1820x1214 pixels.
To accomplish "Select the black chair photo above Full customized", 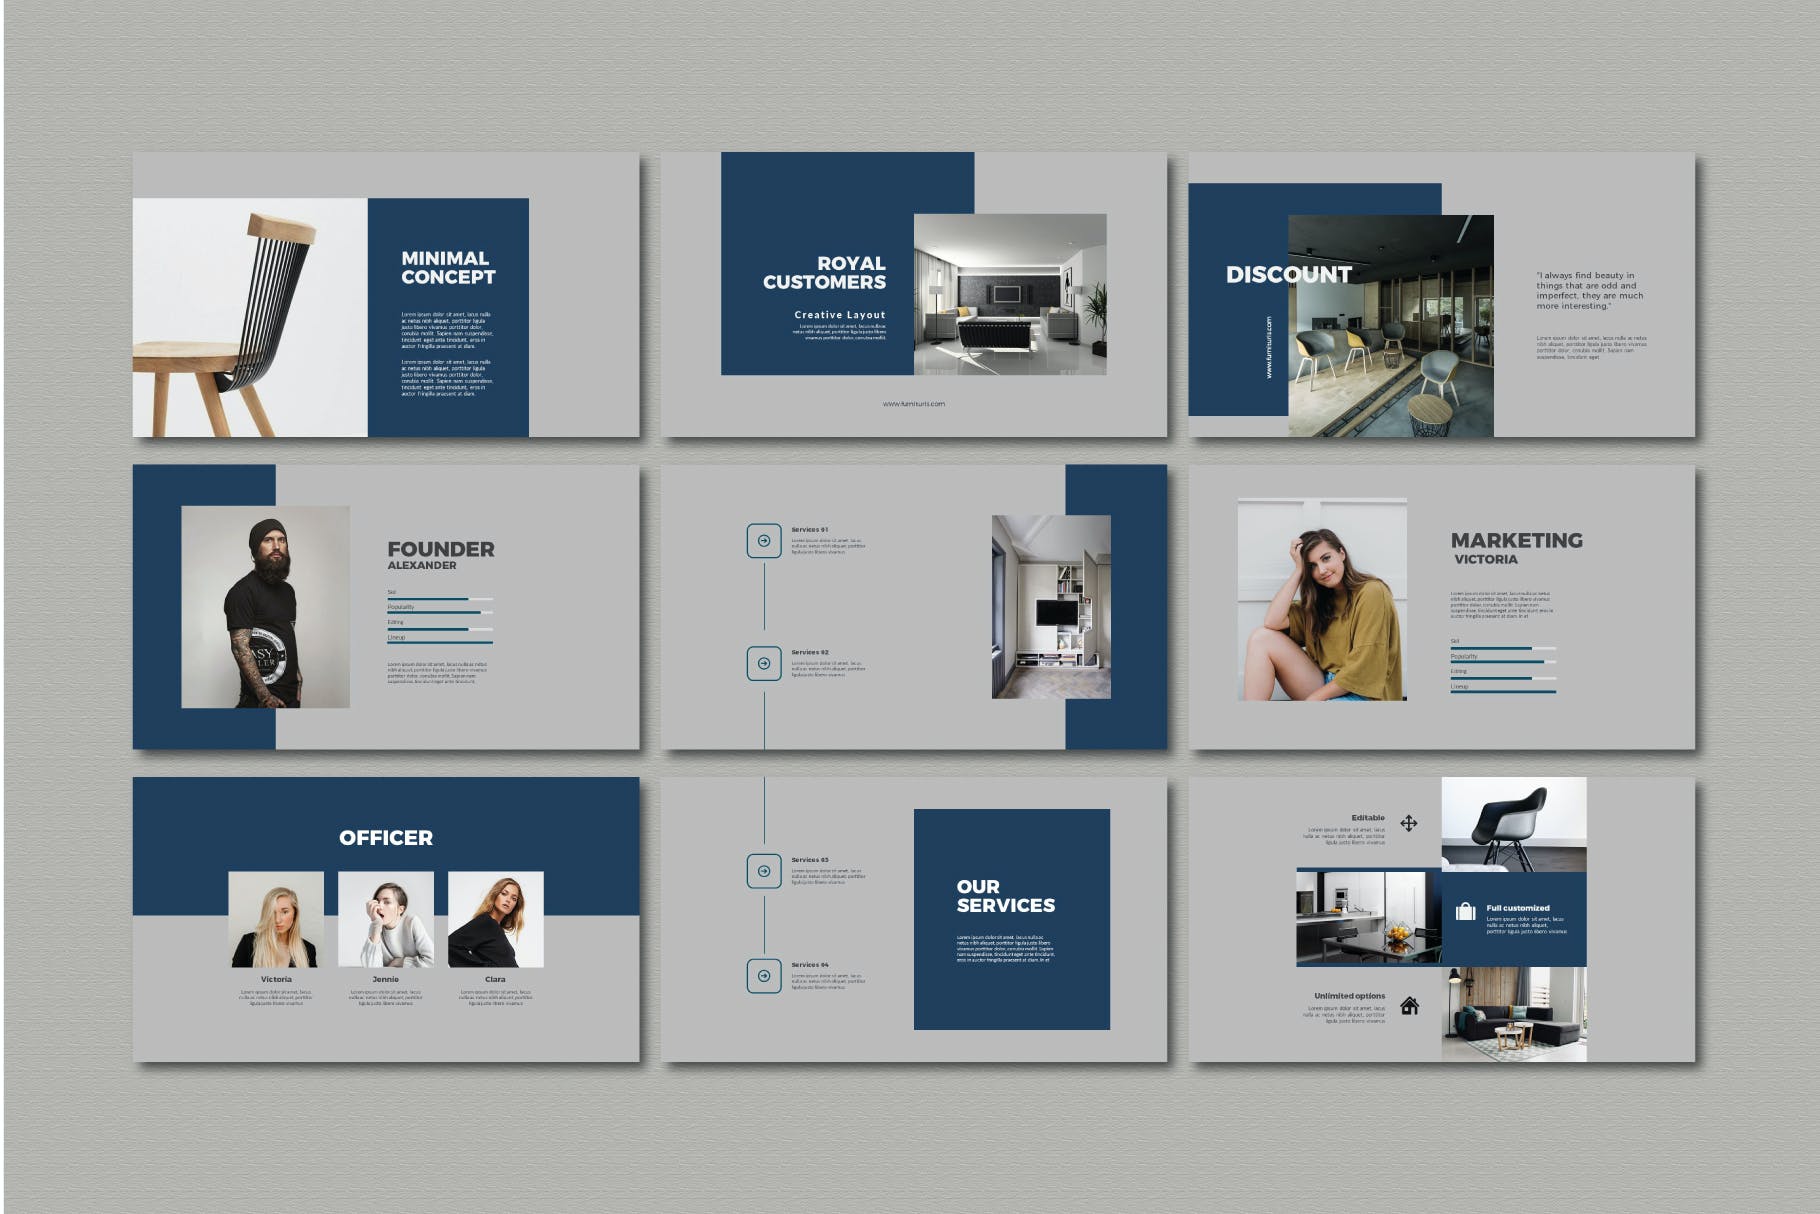I will click(1514, 824).
